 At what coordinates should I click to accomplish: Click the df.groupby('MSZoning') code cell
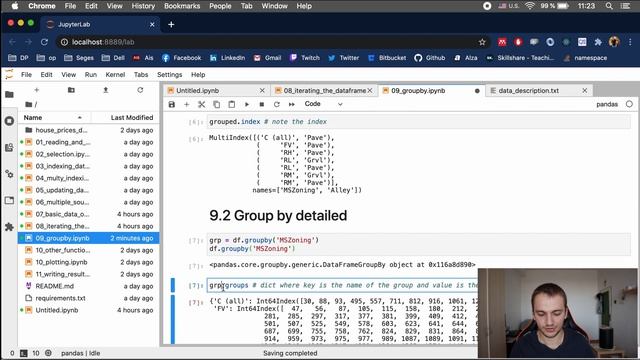[418, 244]
